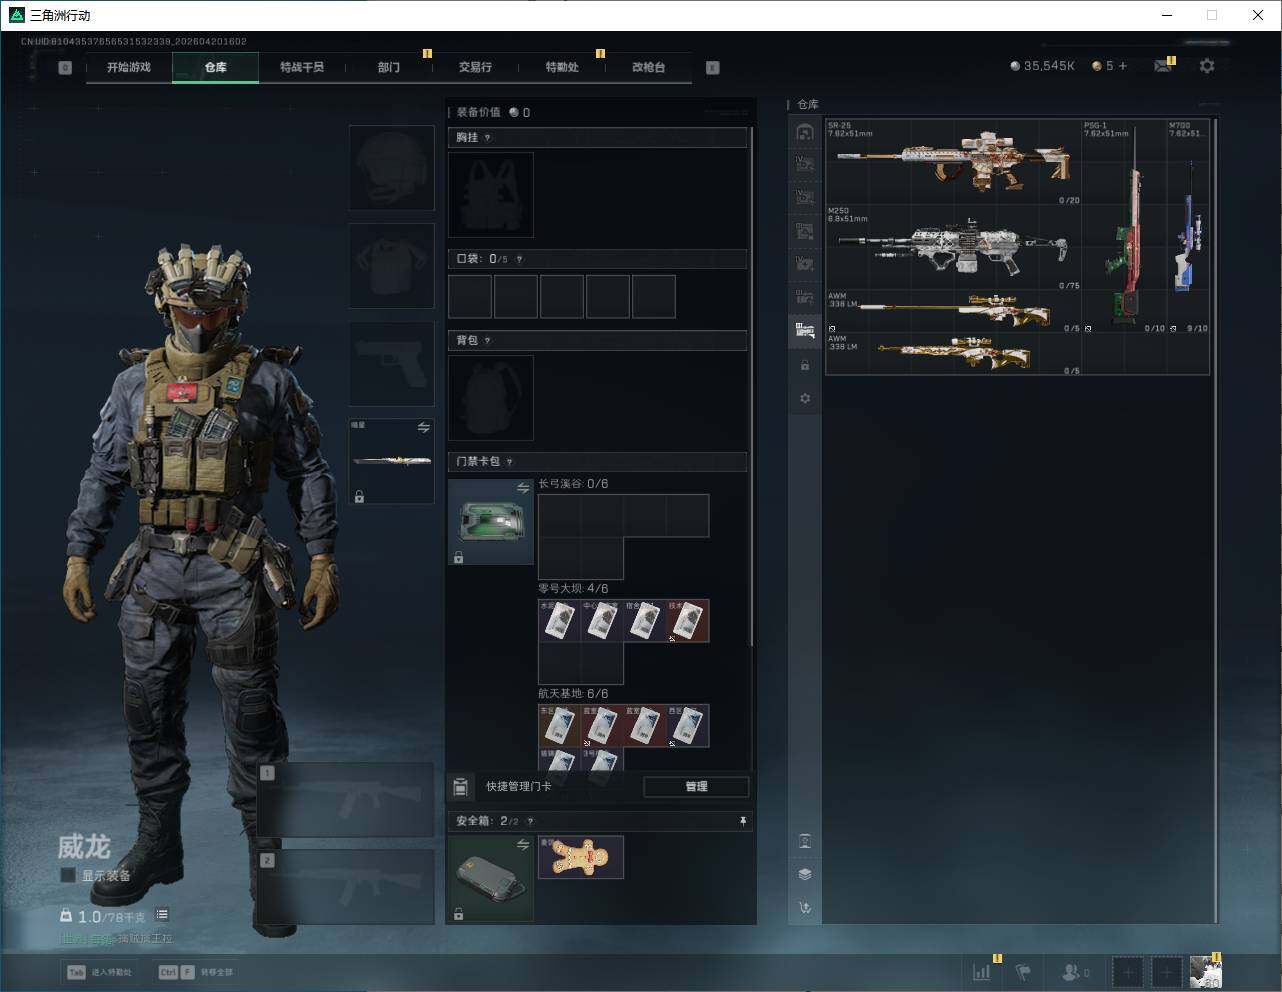
Task: Select the gingerbread man item in safe box
Action: tap(581, 857)
